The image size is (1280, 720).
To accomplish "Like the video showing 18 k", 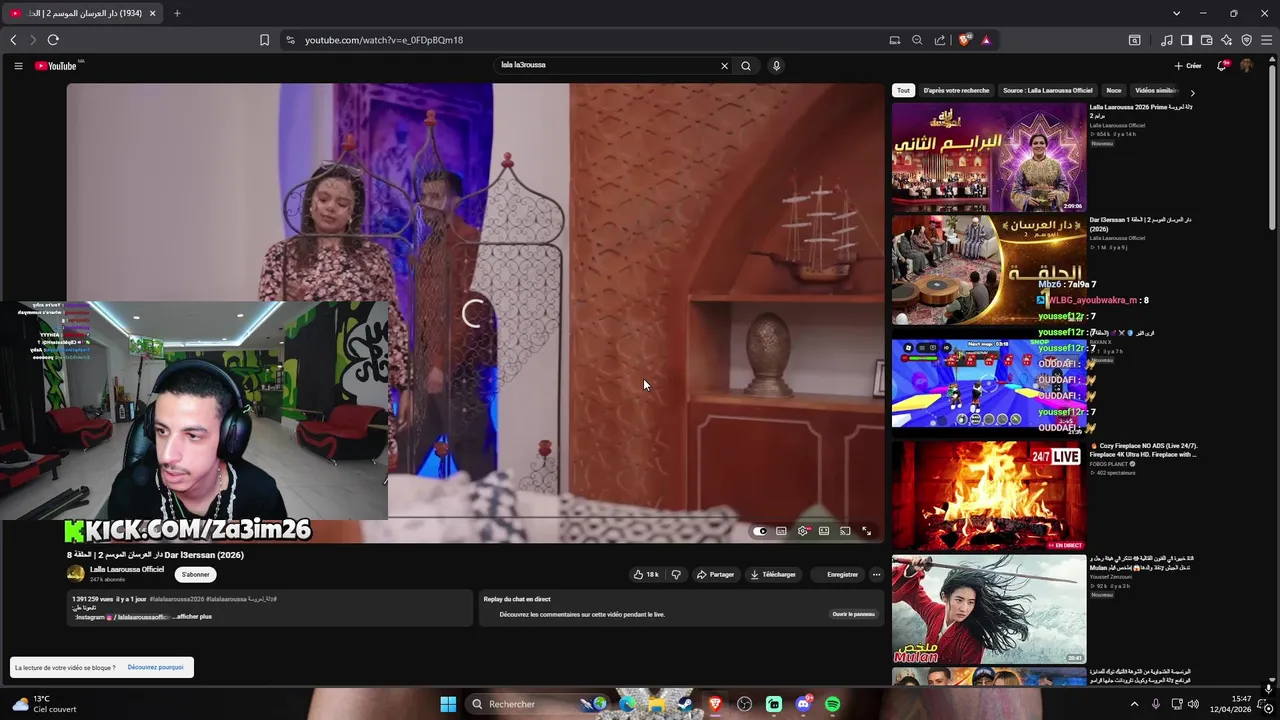I will point(646,574).
